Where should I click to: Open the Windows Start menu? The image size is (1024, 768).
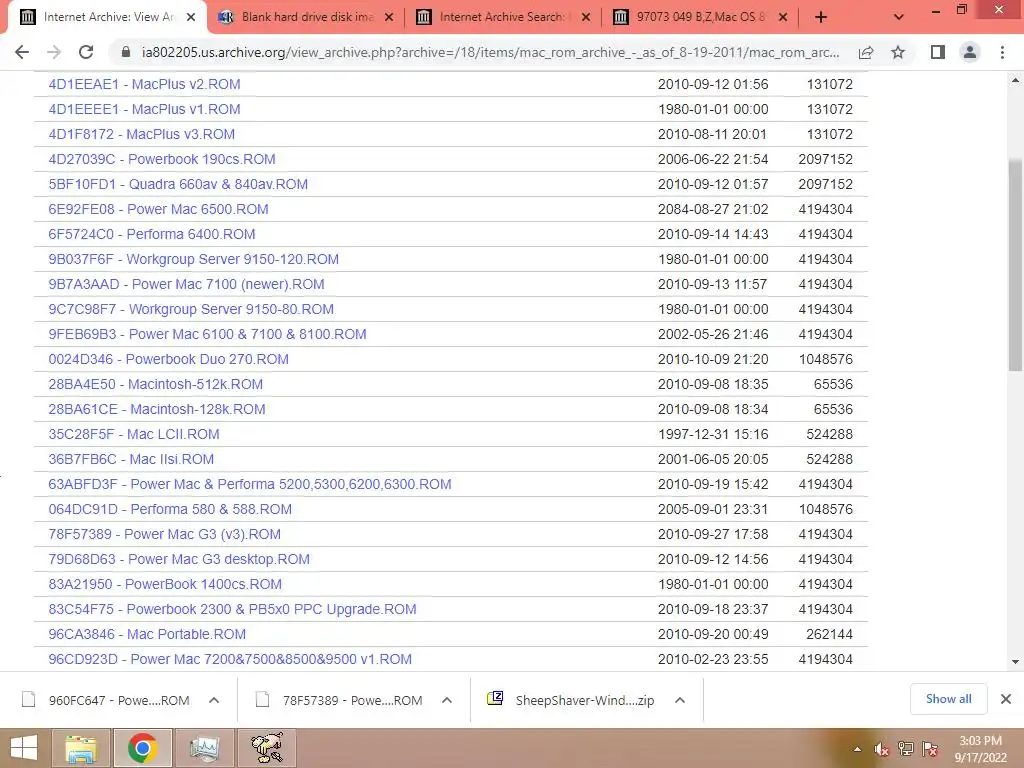click(24, 748)
